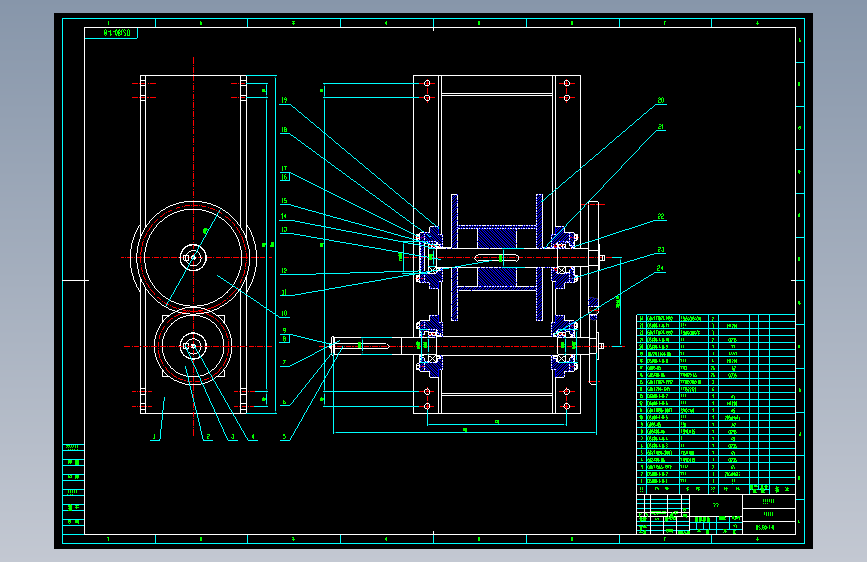
Task: Click the balloon number 13
Action: pyautogui.click(x=284, y=230)
